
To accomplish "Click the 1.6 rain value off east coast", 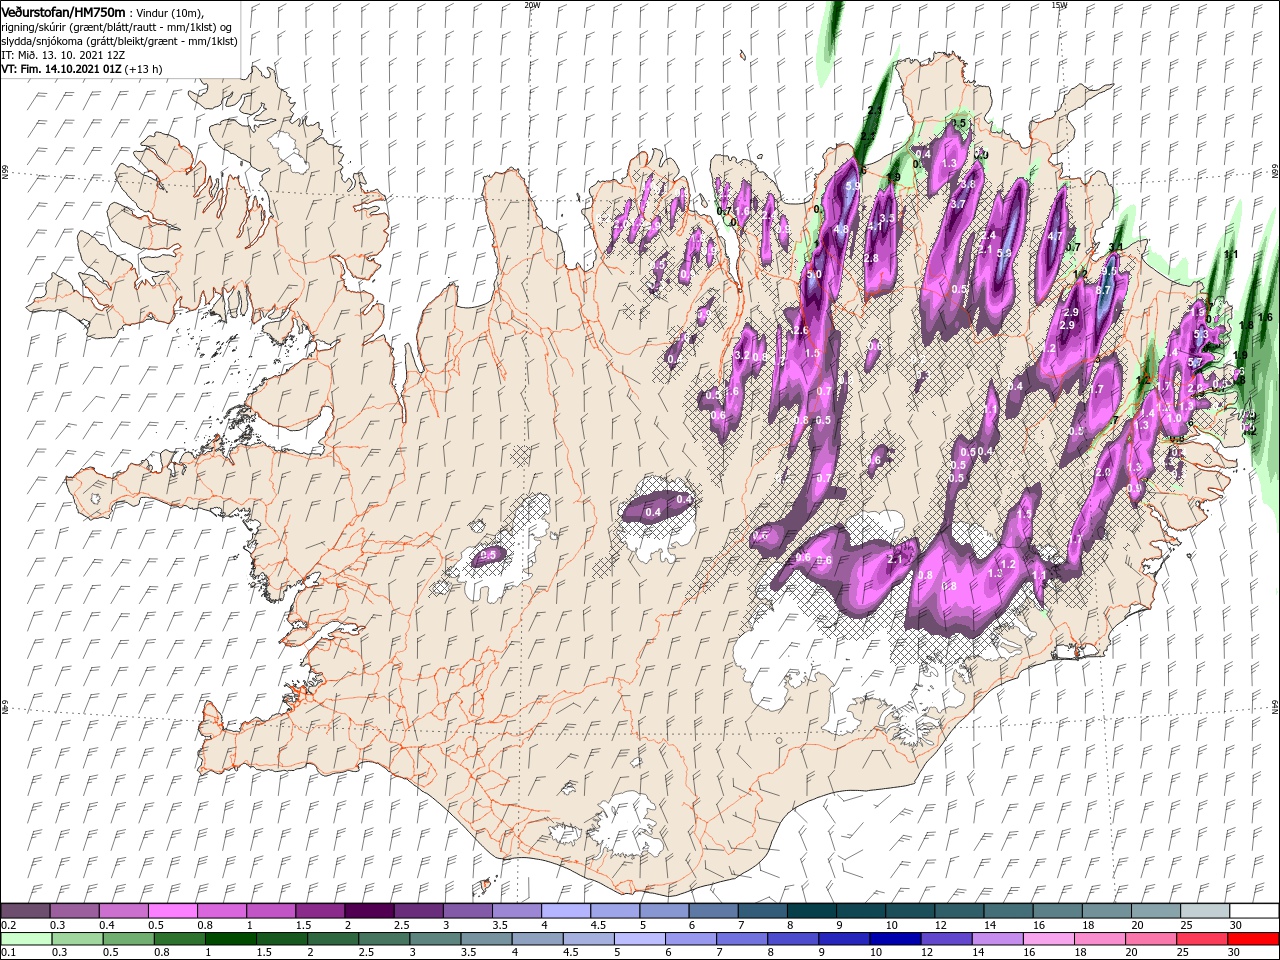I will coord(1265,317).
